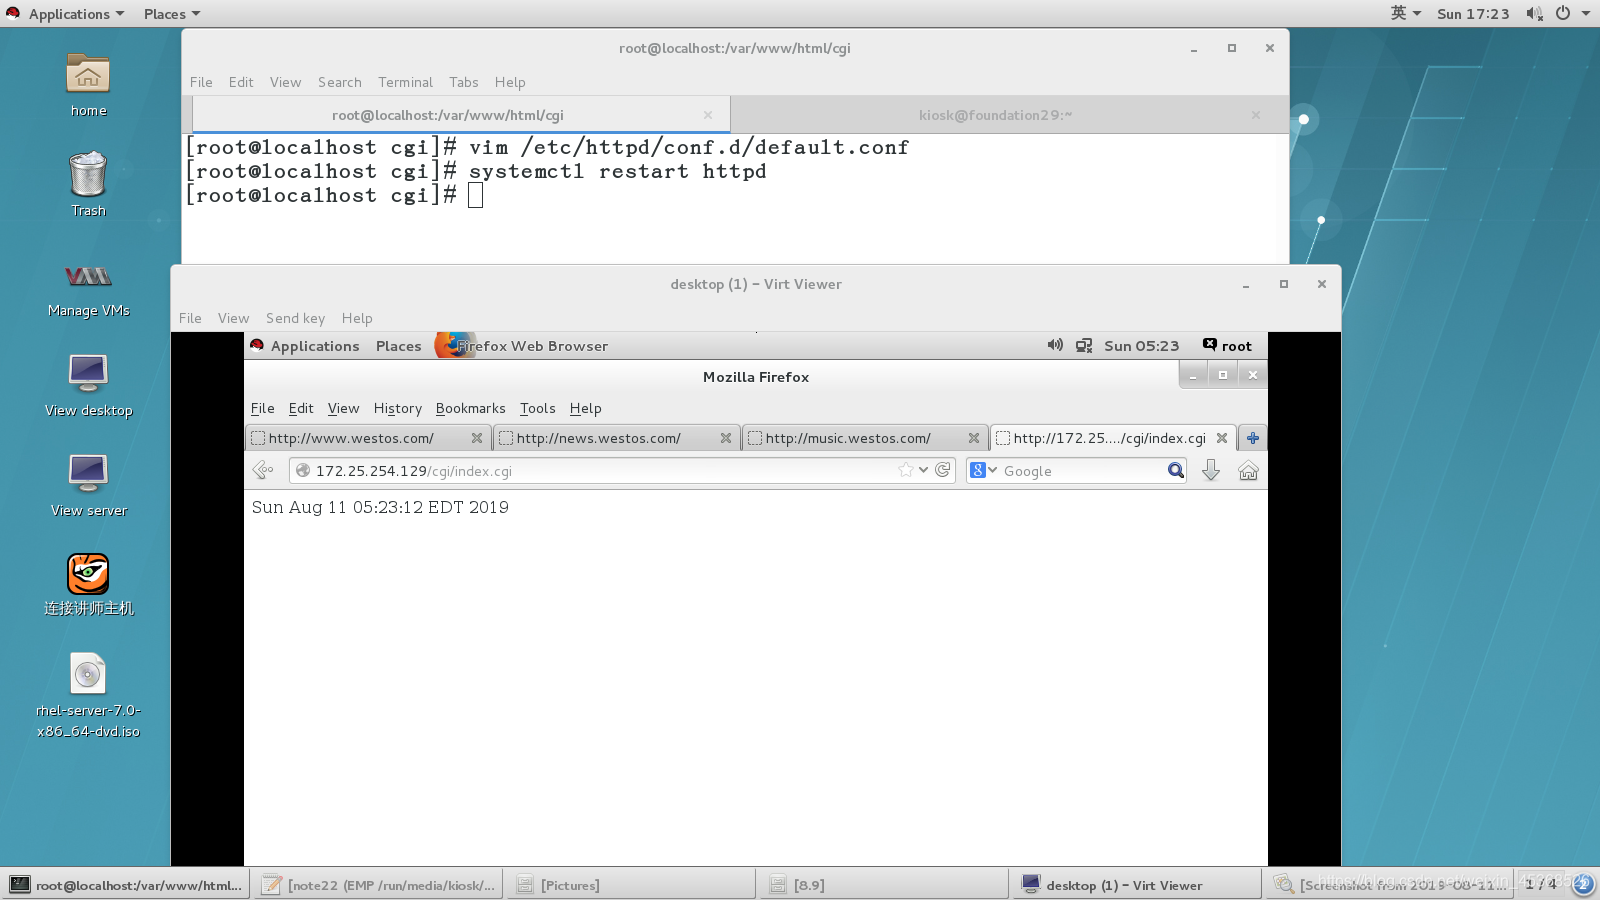Click terminal Help menu
The width and height of the screenshot is (1600, 900).
pyautogui.click(x=510, y=82)
